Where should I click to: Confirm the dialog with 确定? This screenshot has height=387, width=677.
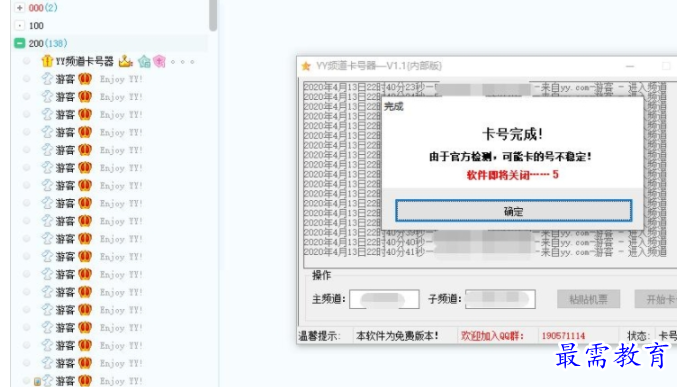pos(513,211)
